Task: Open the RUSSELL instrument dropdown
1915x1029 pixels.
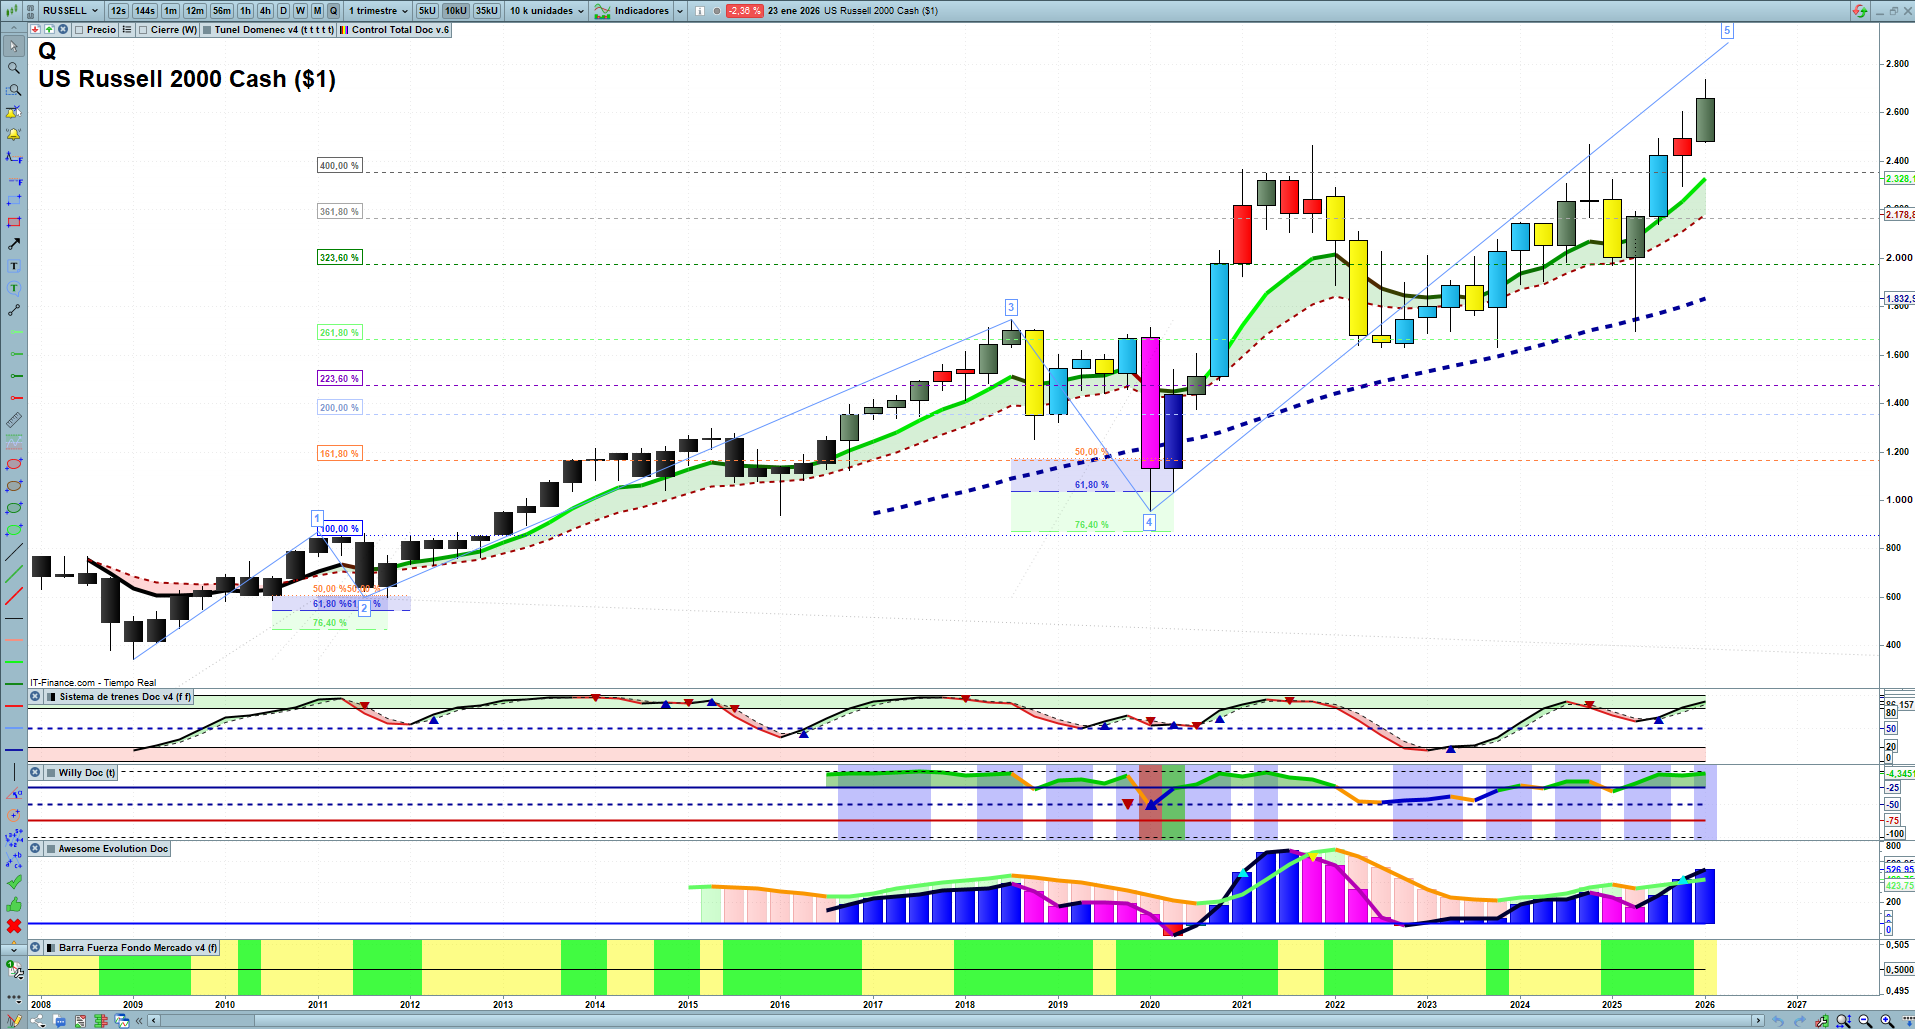Action: (x=70, y=11)
